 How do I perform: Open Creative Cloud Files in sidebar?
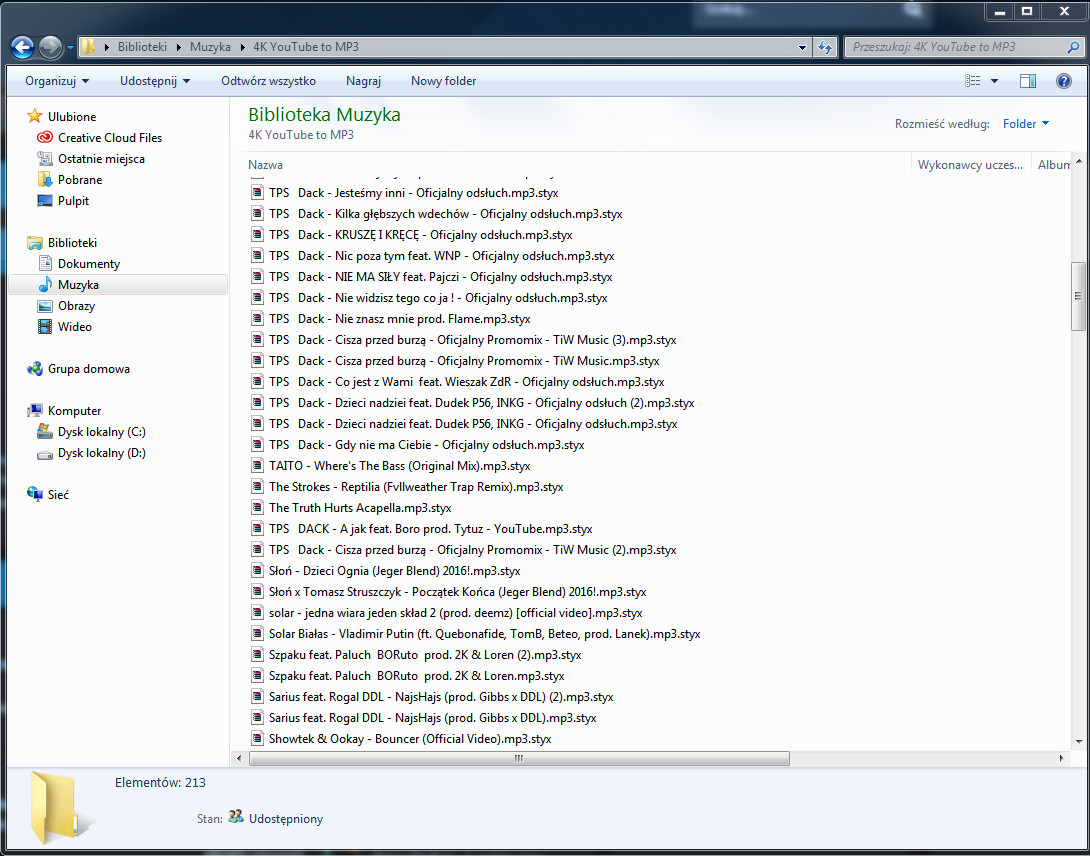click(x=110, y=138)
